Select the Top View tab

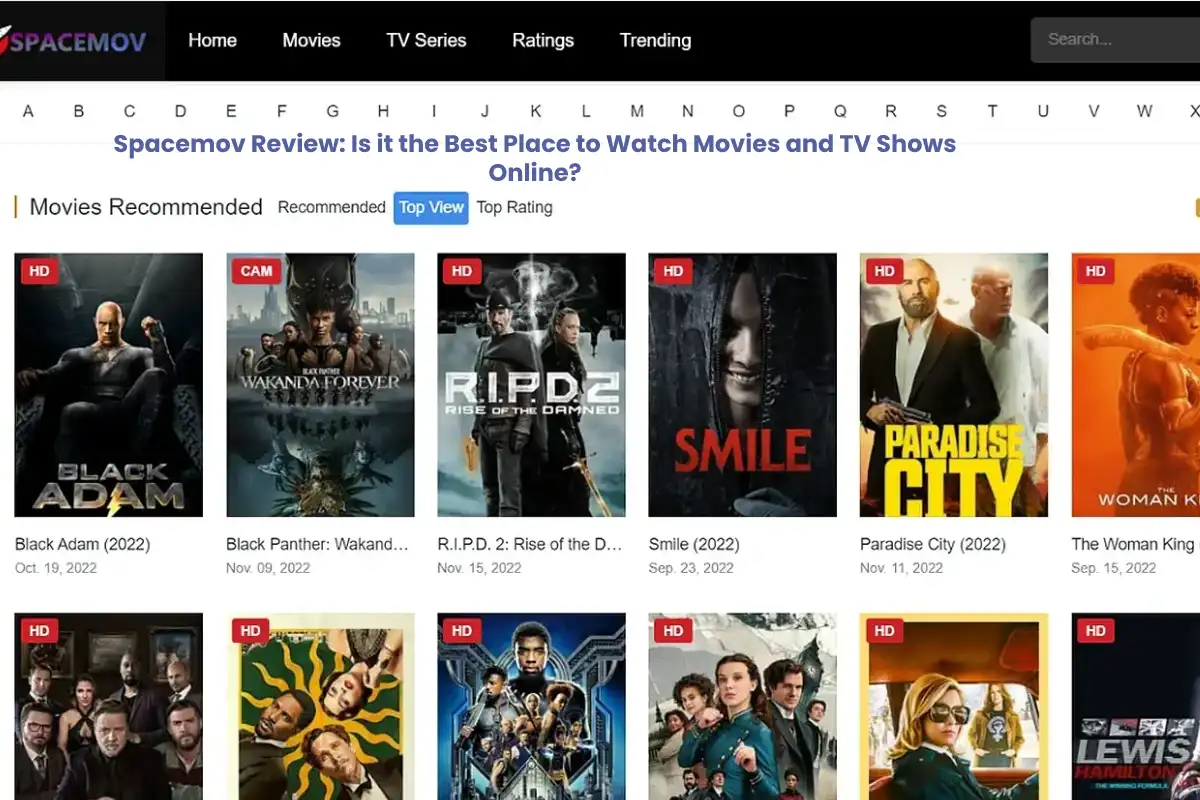tap(431, 208)
